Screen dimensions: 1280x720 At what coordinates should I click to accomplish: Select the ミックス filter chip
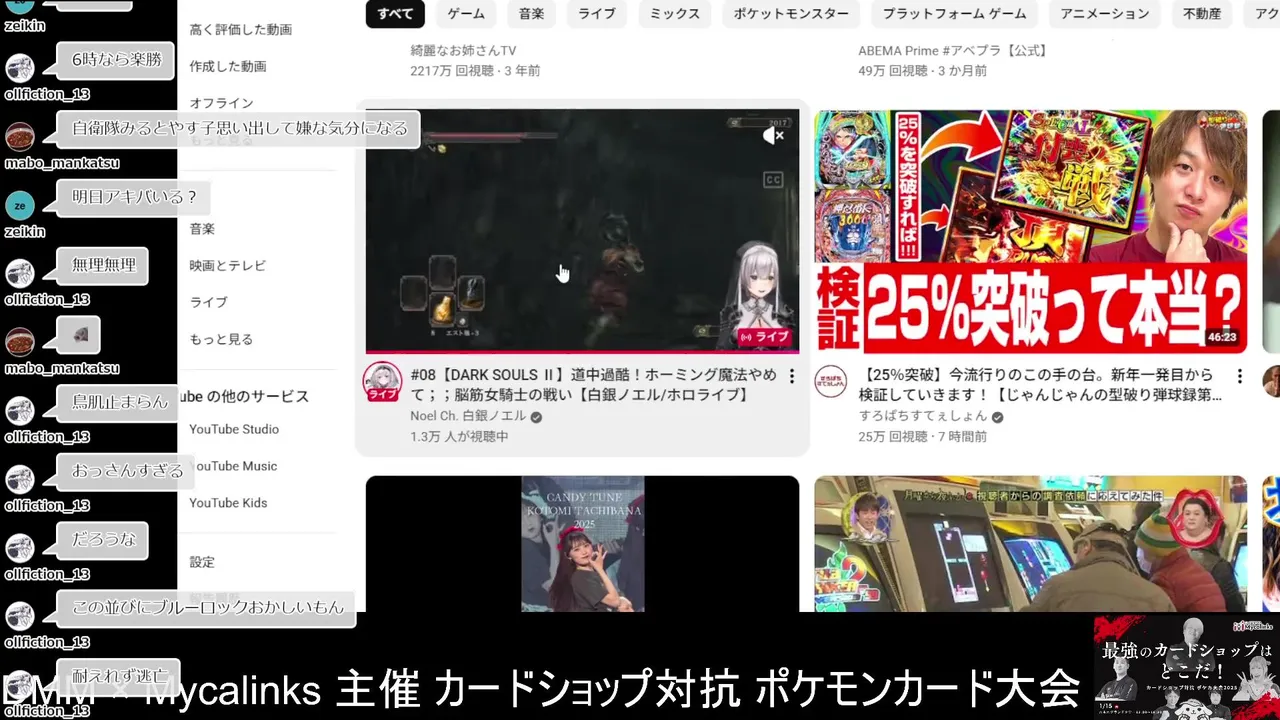pyautogui.click(x=675, y=14)
